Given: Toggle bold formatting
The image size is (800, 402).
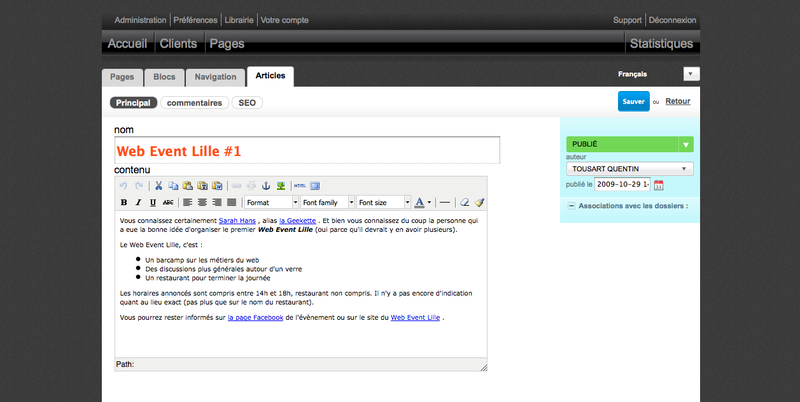Looking at the screenshot, I should click(x=123, y=203).
